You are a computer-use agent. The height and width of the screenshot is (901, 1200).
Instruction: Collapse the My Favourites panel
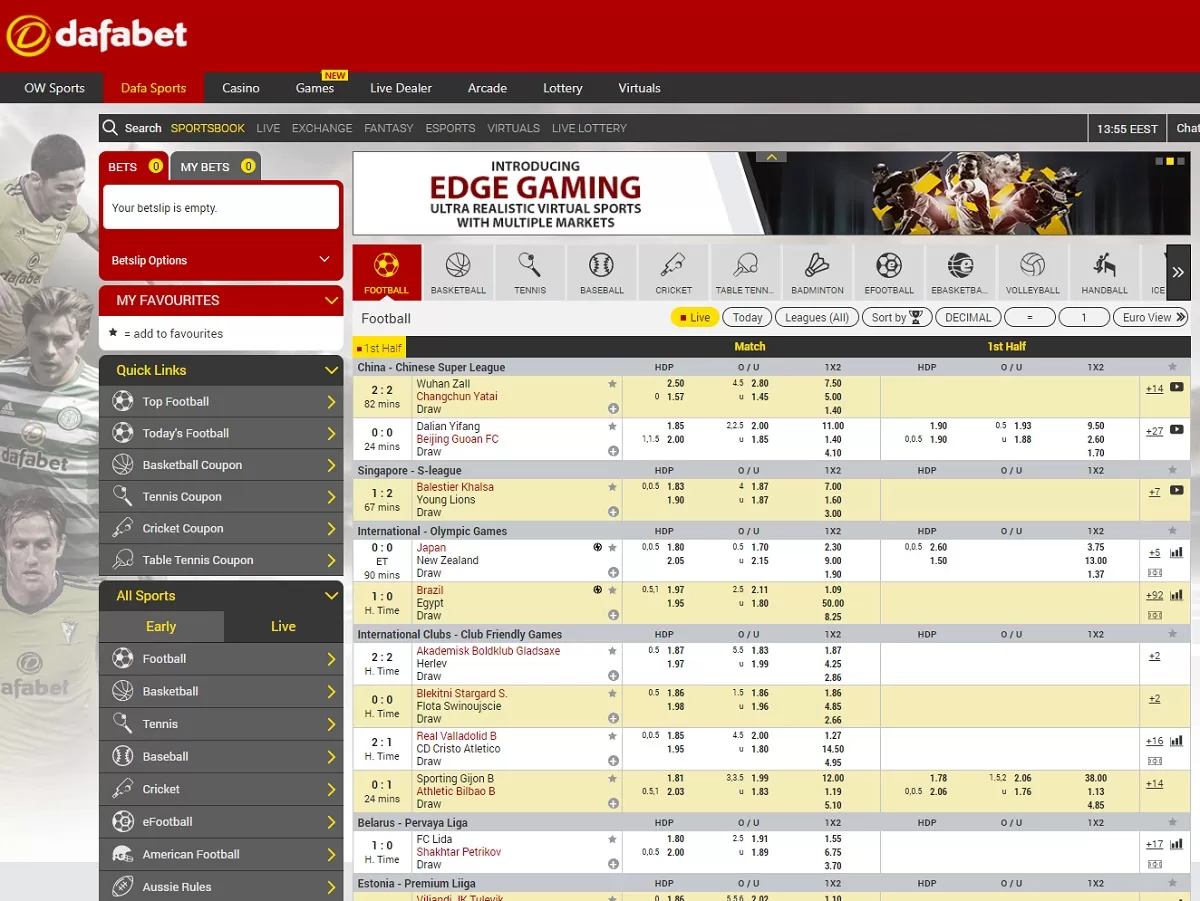[331, 300]
